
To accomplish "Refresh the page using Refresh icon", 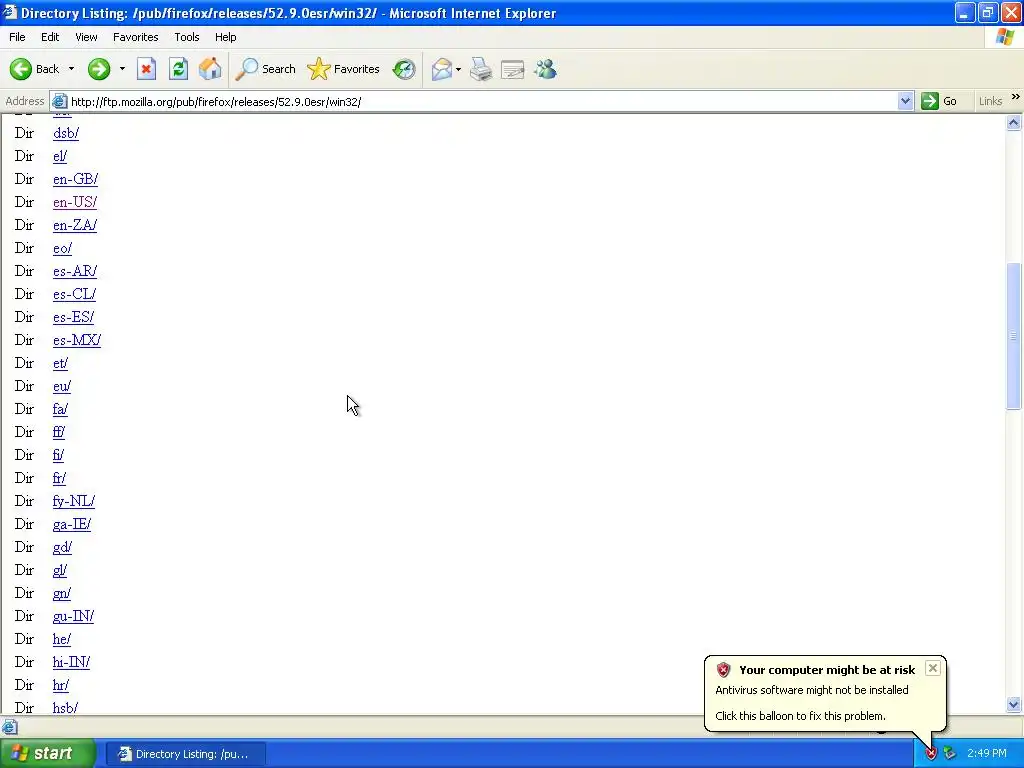I will click(x=178, y=69).
